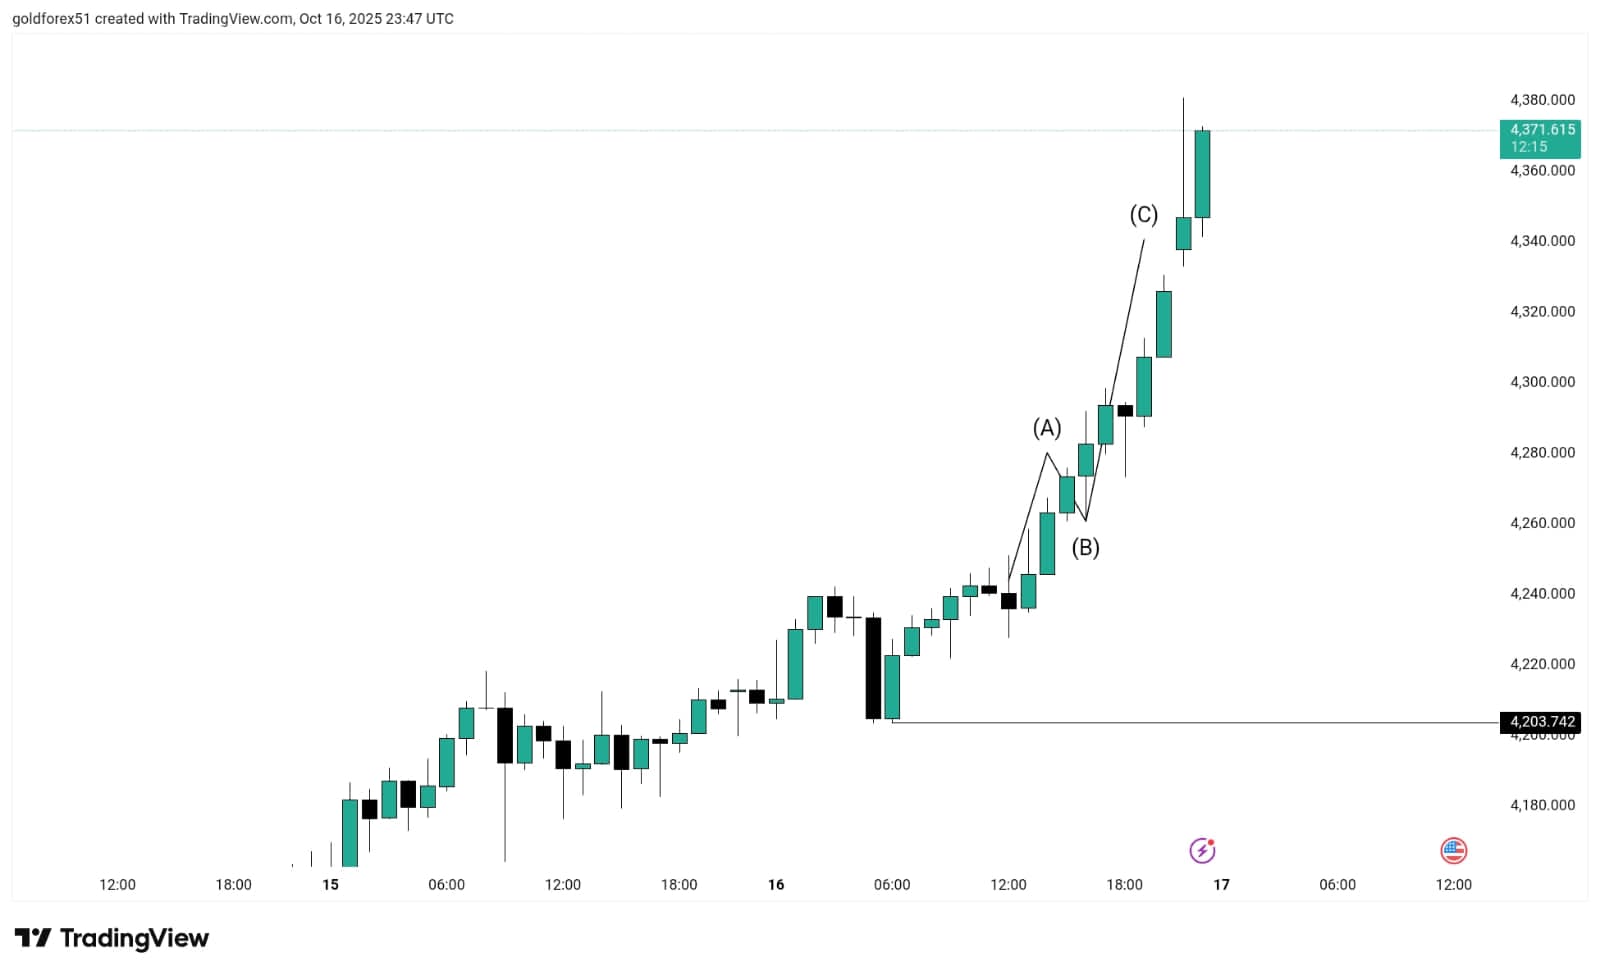Click the TradingView wordmark text
The height and width of the screenshot is (975, 1600).
(134, 938)
